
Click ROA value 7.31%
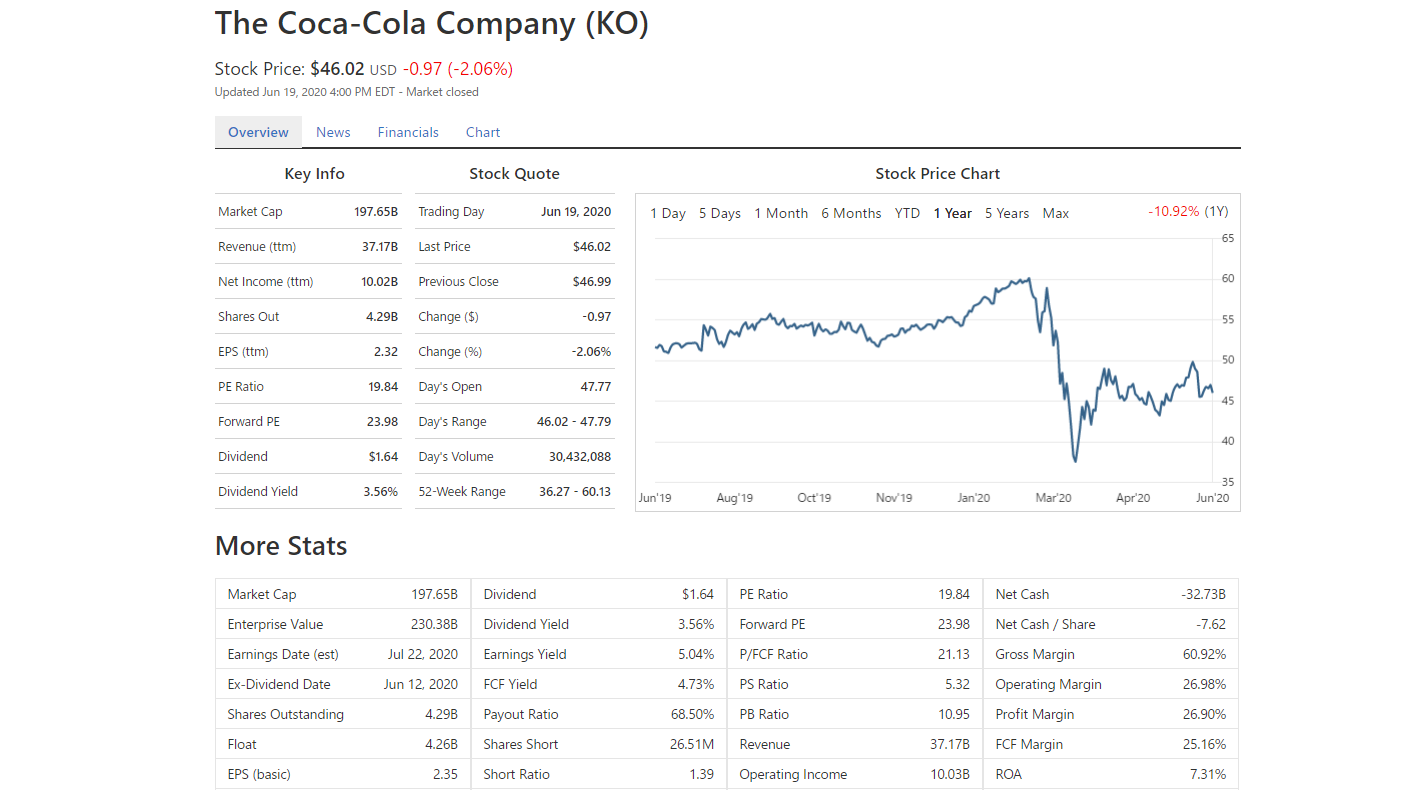1208,775
